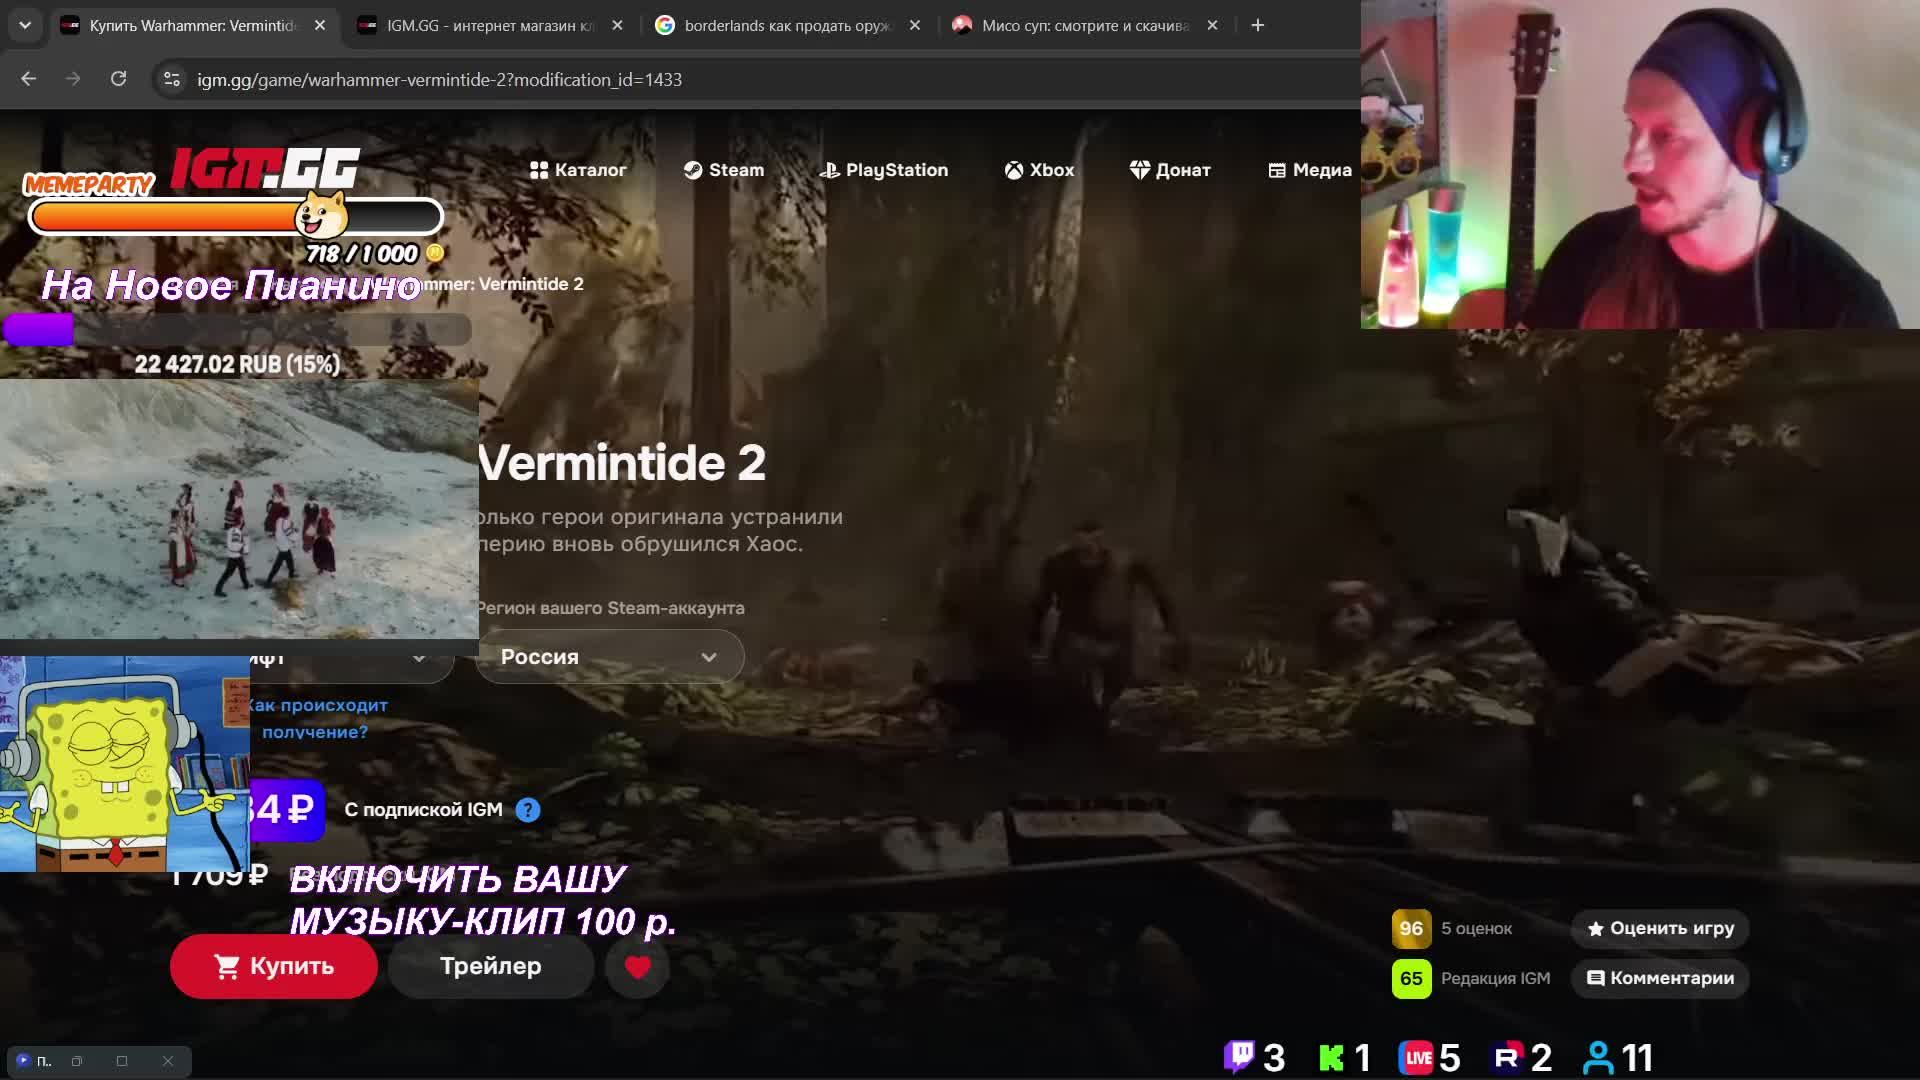The width and height of the screenshot is (1920, 1080).
Task: Open the borderlands как продать оружие tab
Action: [788, 25]
